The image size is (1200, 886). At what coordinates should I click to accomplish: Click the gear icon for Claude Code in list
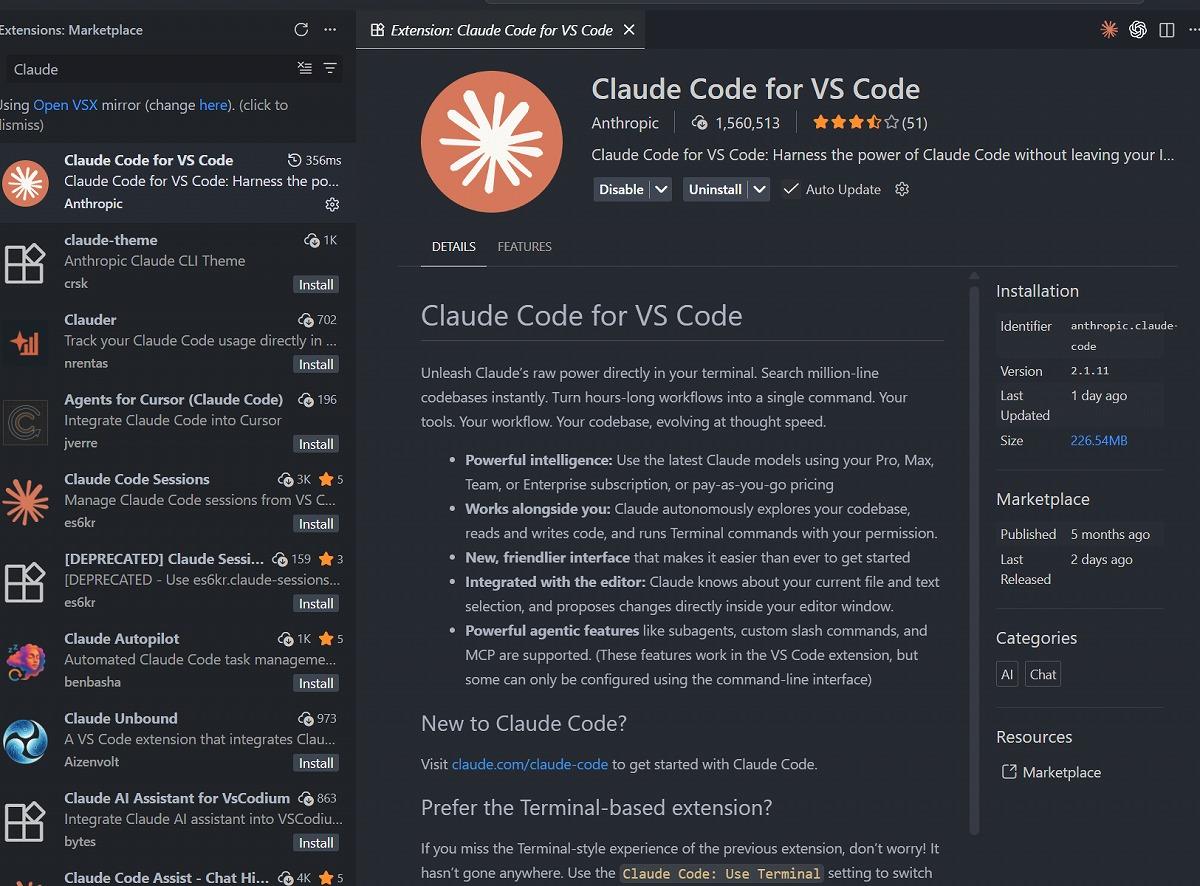pyautogui.click(x=332, y=204)
